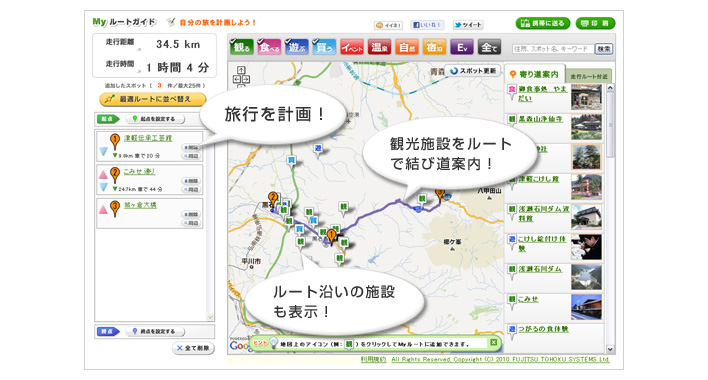
Task: Enable the 宿泊 lodging category filter
Action: (434, 47)
